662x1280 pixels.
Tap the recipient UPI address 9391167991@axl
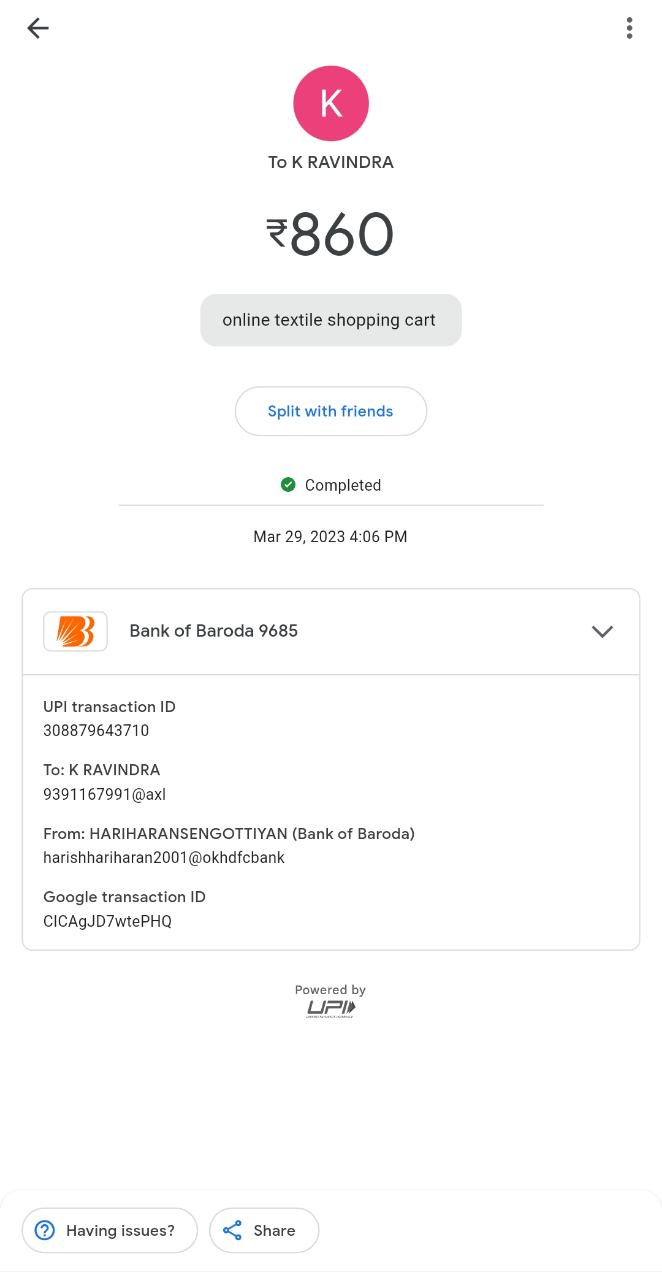104,795
